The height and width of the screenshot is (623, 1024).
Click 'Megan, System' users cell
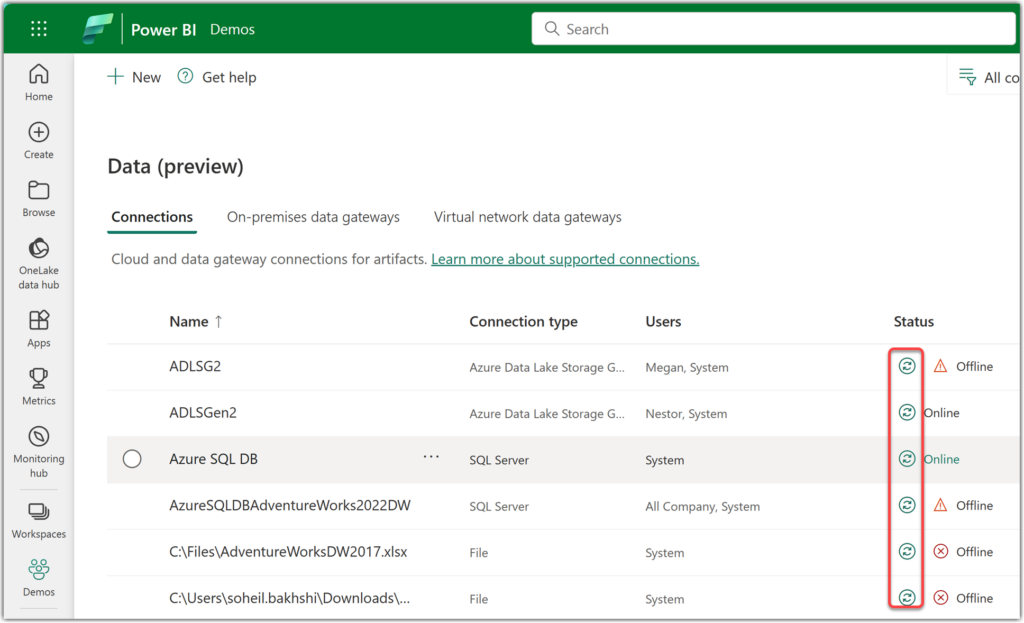[687, 367]
